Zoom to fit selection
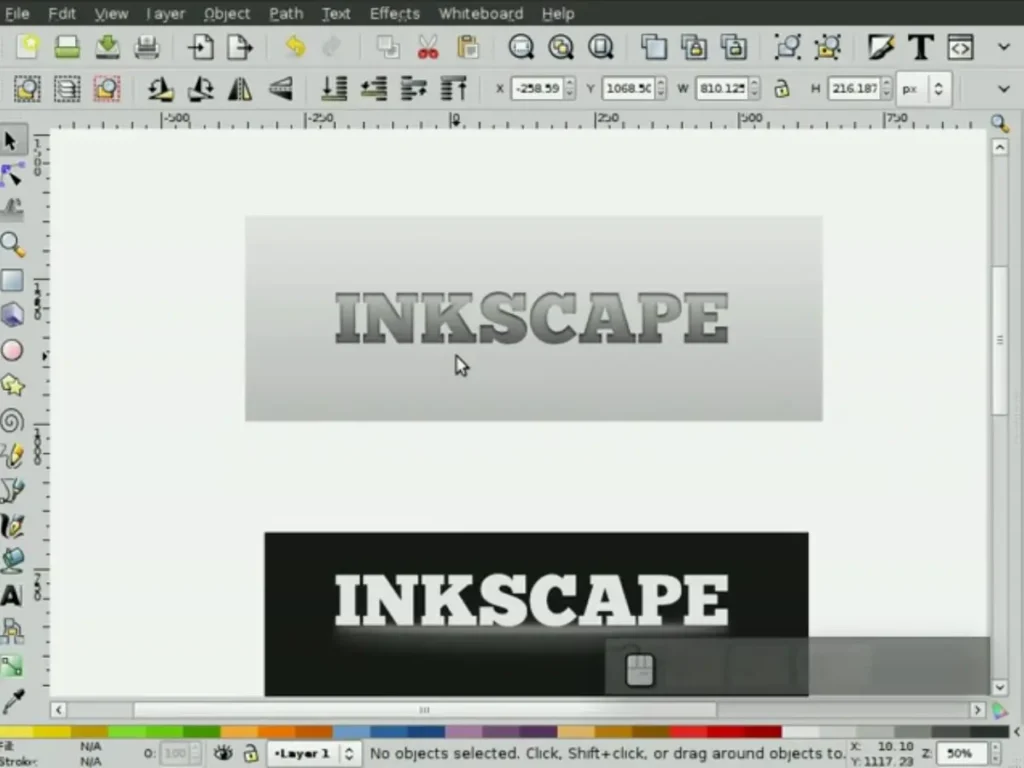This screenshot has width=1024, height=768. coord(521,47)
